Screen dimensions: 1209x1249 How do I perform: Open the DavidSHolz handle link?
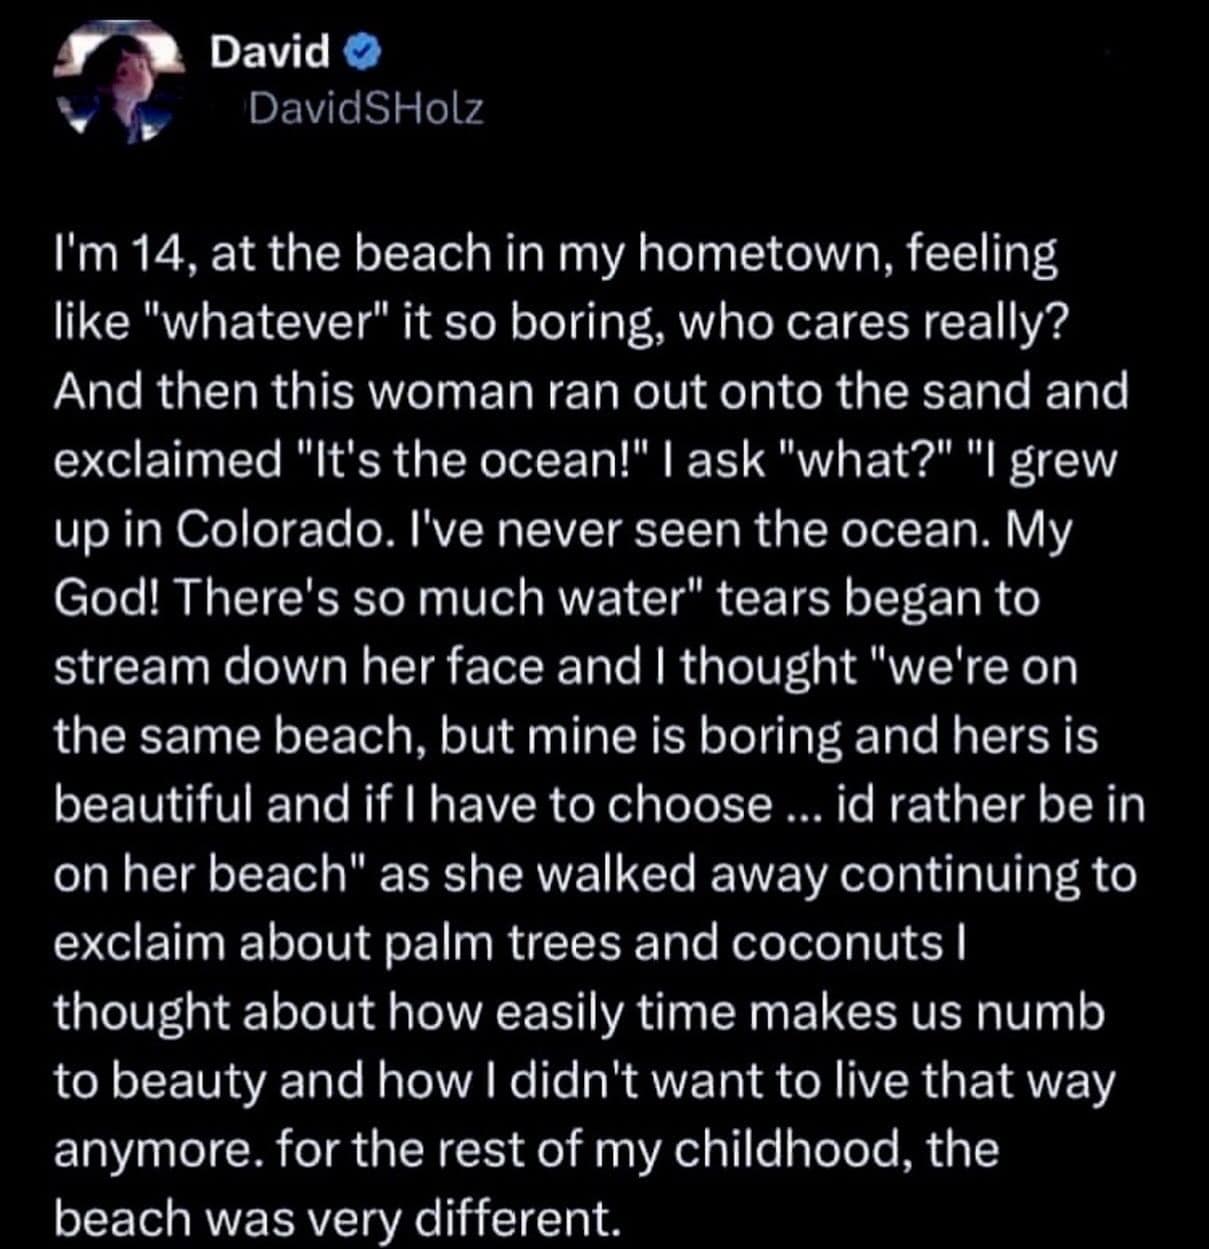click(364, 108)
